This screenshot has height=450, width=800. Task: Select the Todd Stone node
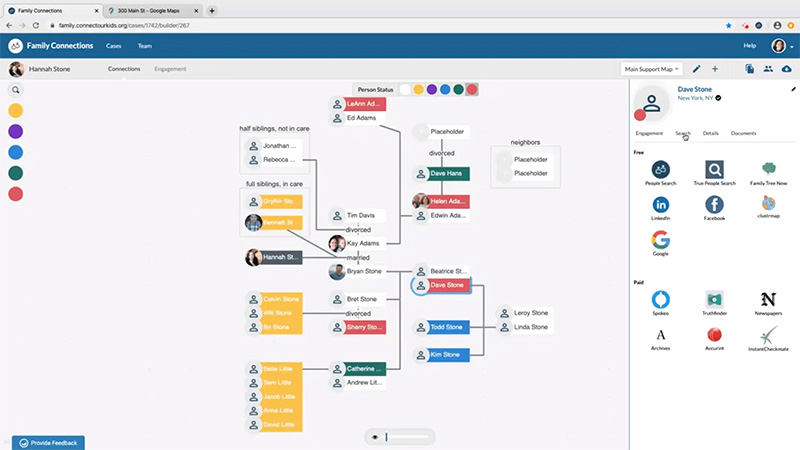[442, 327]
